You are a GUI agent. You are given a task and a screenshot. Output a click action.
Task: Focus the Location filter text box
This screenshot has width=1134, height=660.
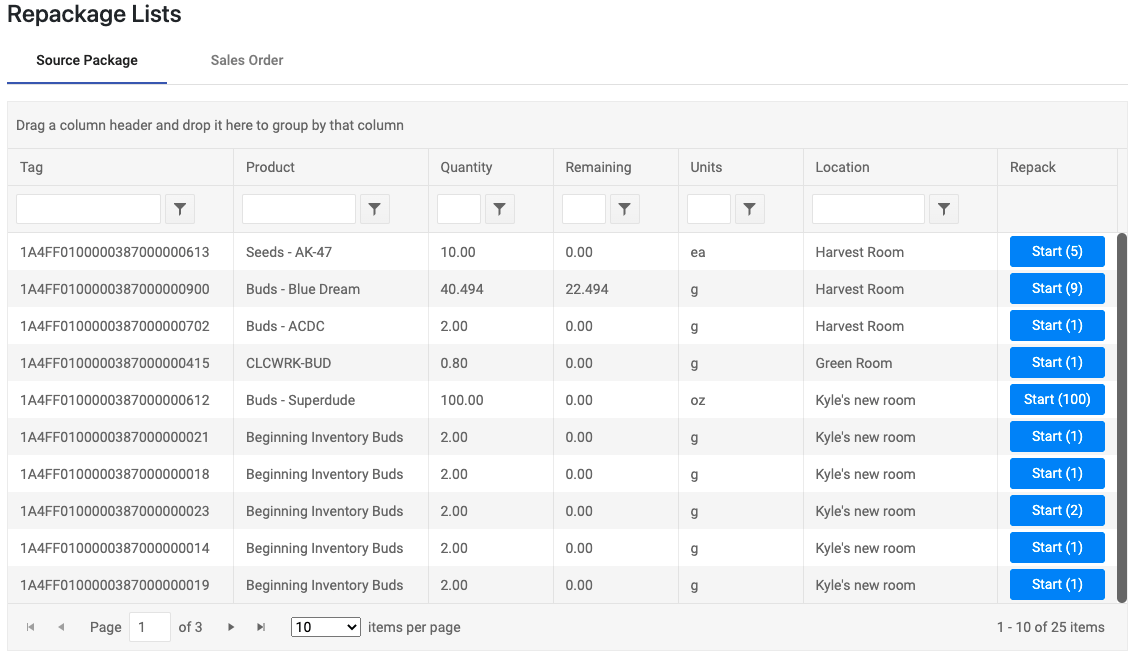click(868, 209)
